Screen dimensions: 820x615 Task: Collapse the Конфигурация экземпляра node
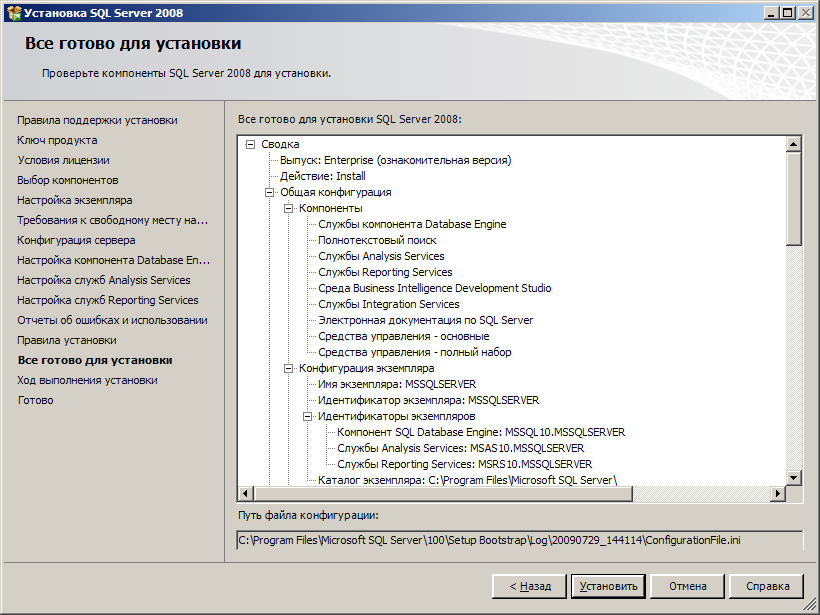coord(289,369)
